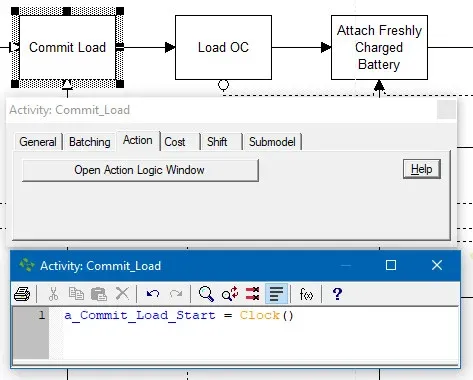Viewport: 473px width, 380px height.
Task: Click the gray button in properties title bar
Action: [446, 110]
